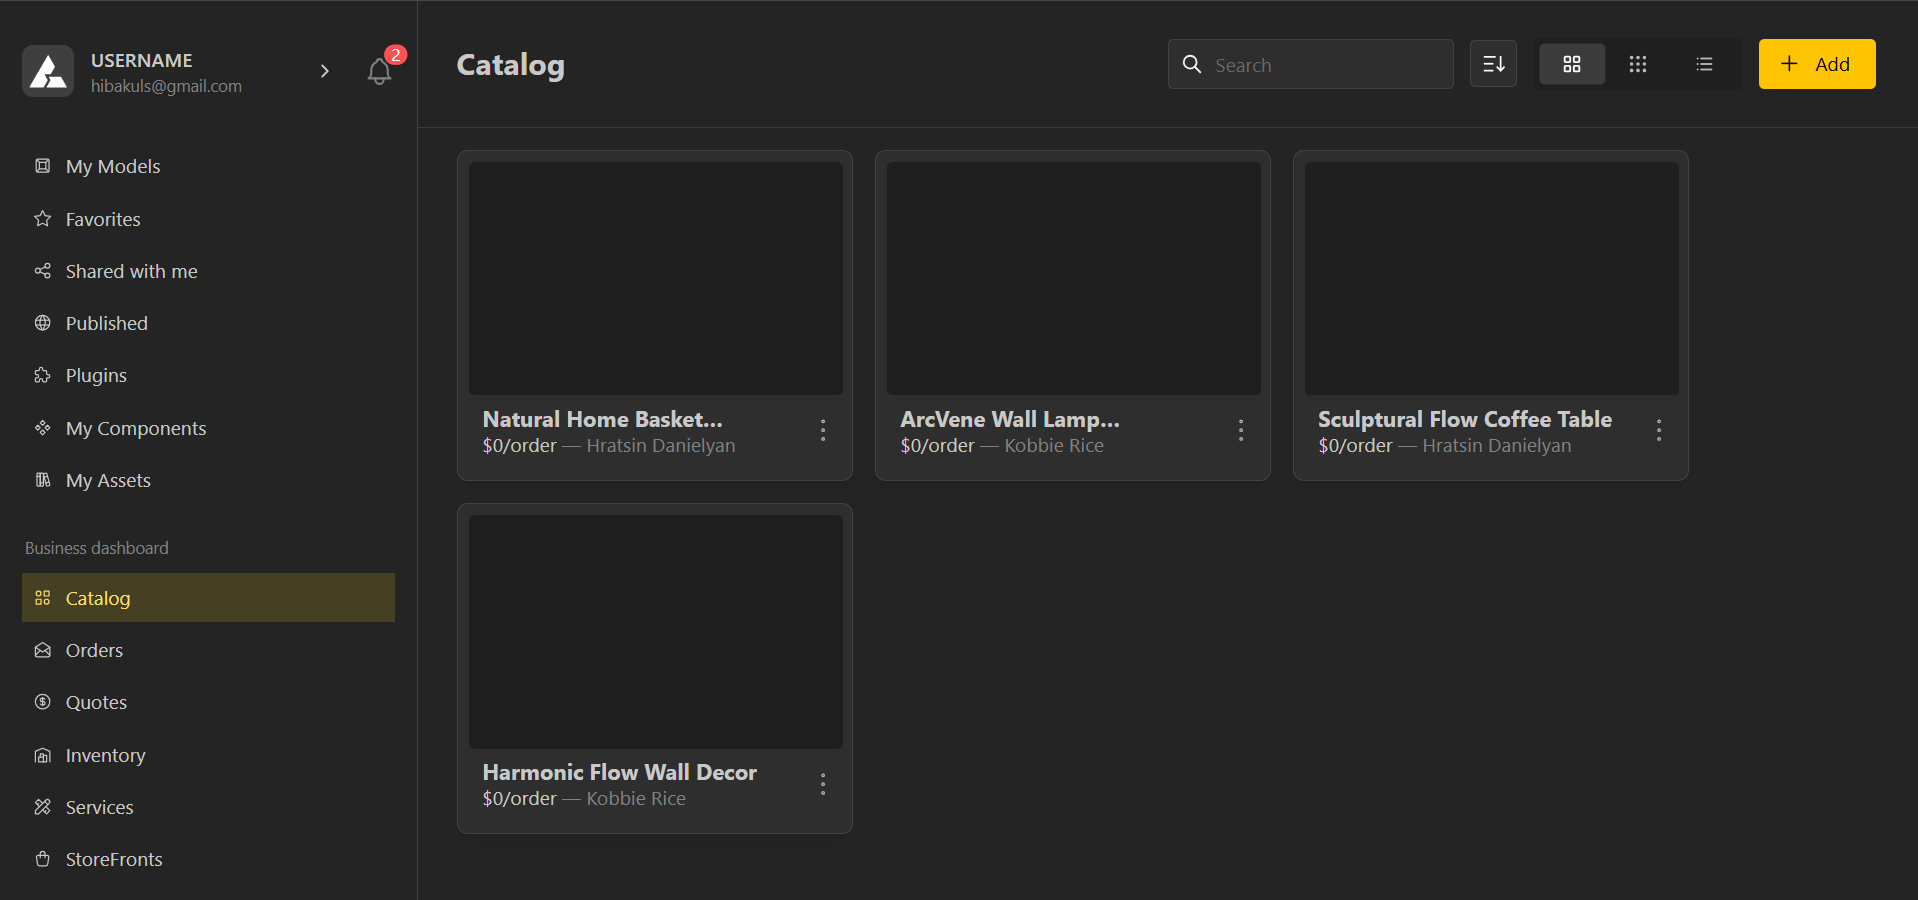Click the app logo avatar

coord(48,71)
